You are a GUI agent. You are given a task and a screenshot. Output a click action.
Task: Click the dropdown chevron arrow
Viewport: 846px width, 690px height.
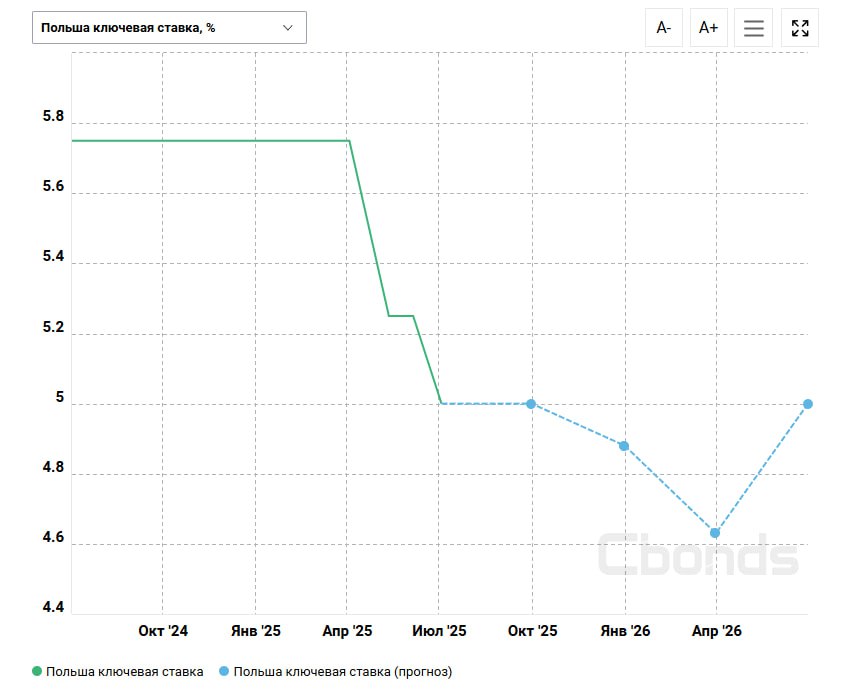pyautogui.click(x=288, y=28)
